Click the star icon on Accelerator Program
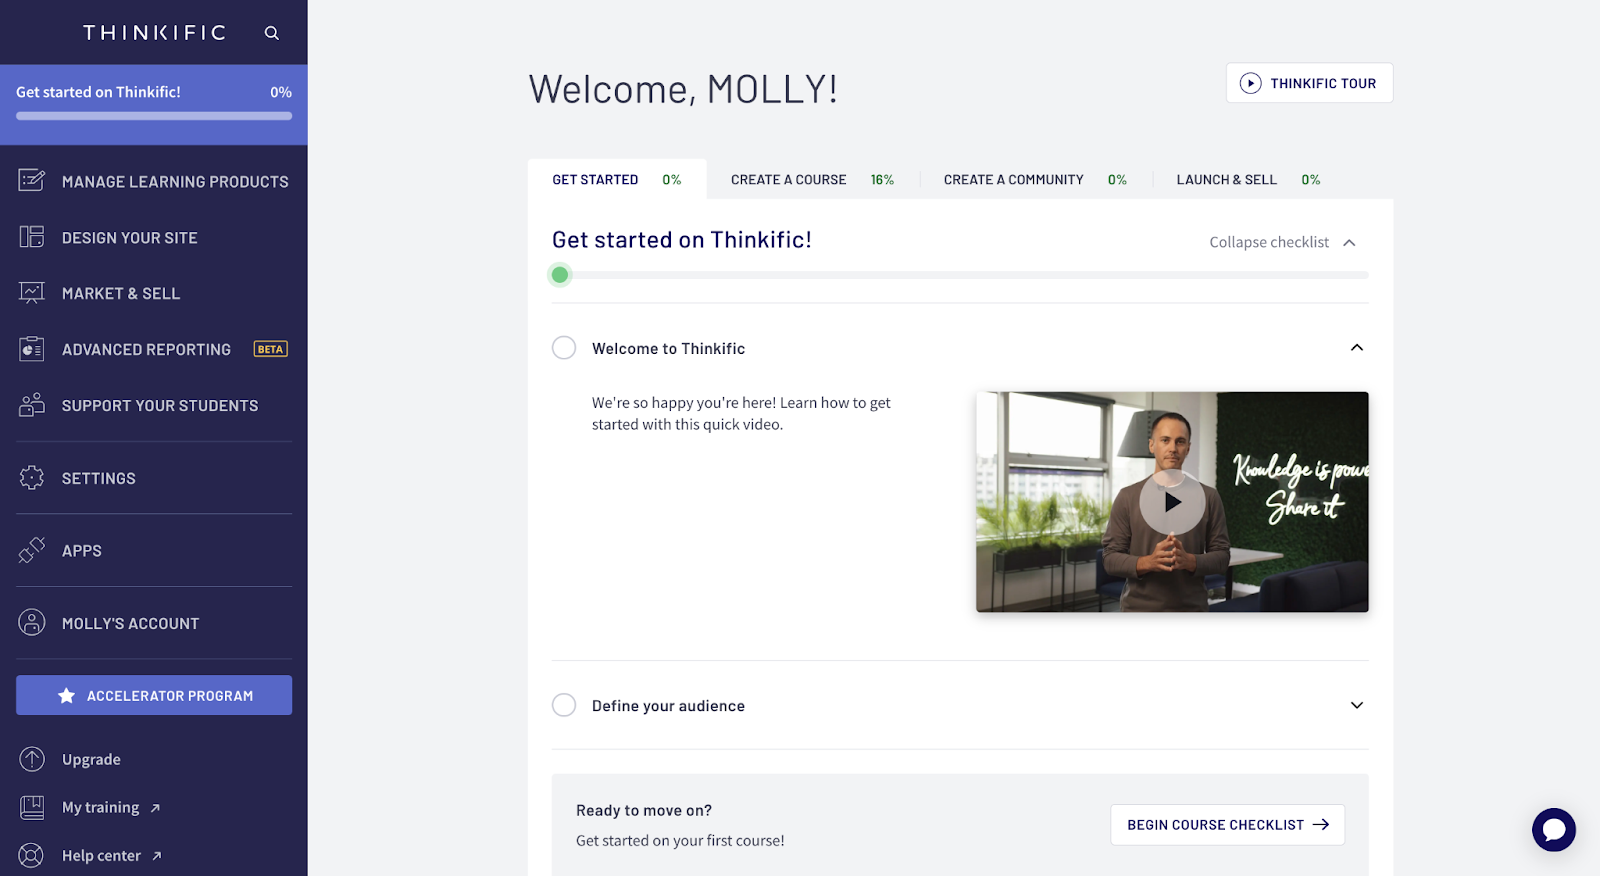Image resolution: width=1600 pixels, height=876 pixels. (67, 696)
